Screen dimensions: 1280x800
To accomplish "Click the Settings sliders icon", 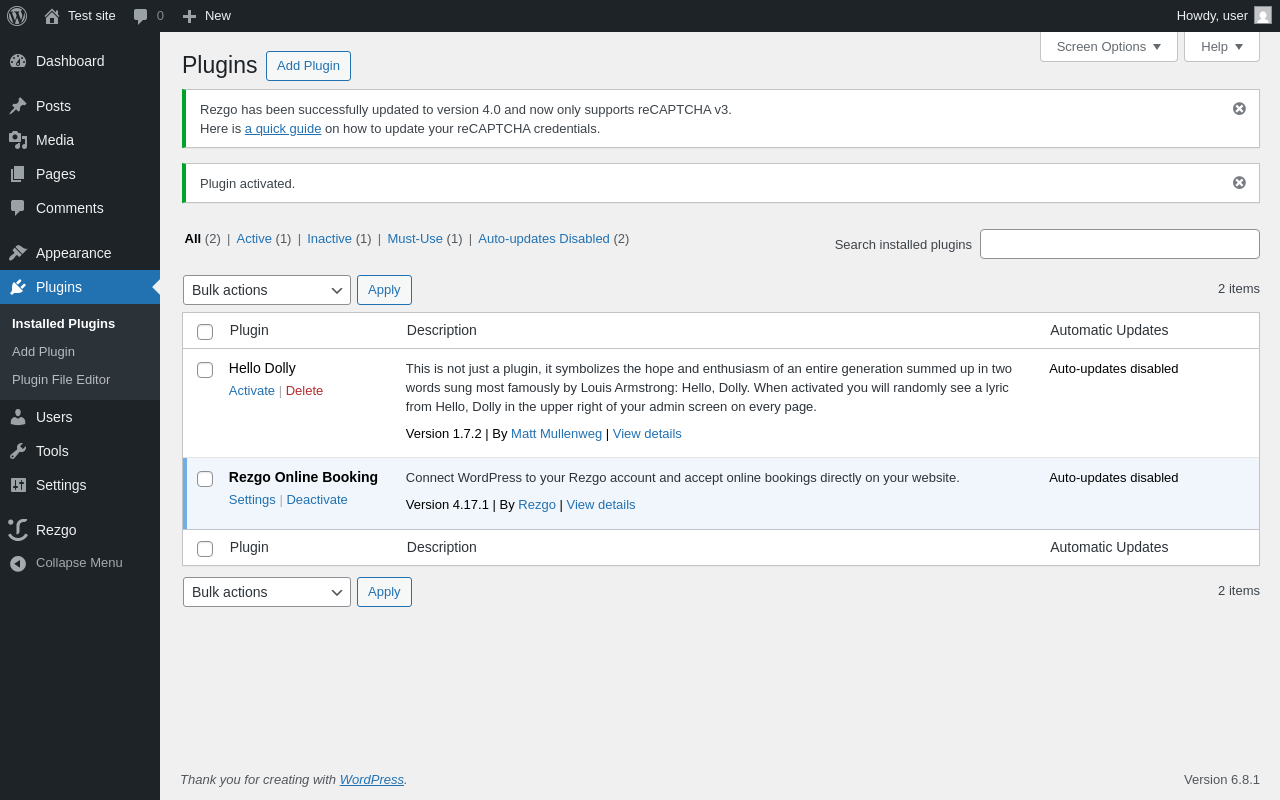I will click(18, 485).
